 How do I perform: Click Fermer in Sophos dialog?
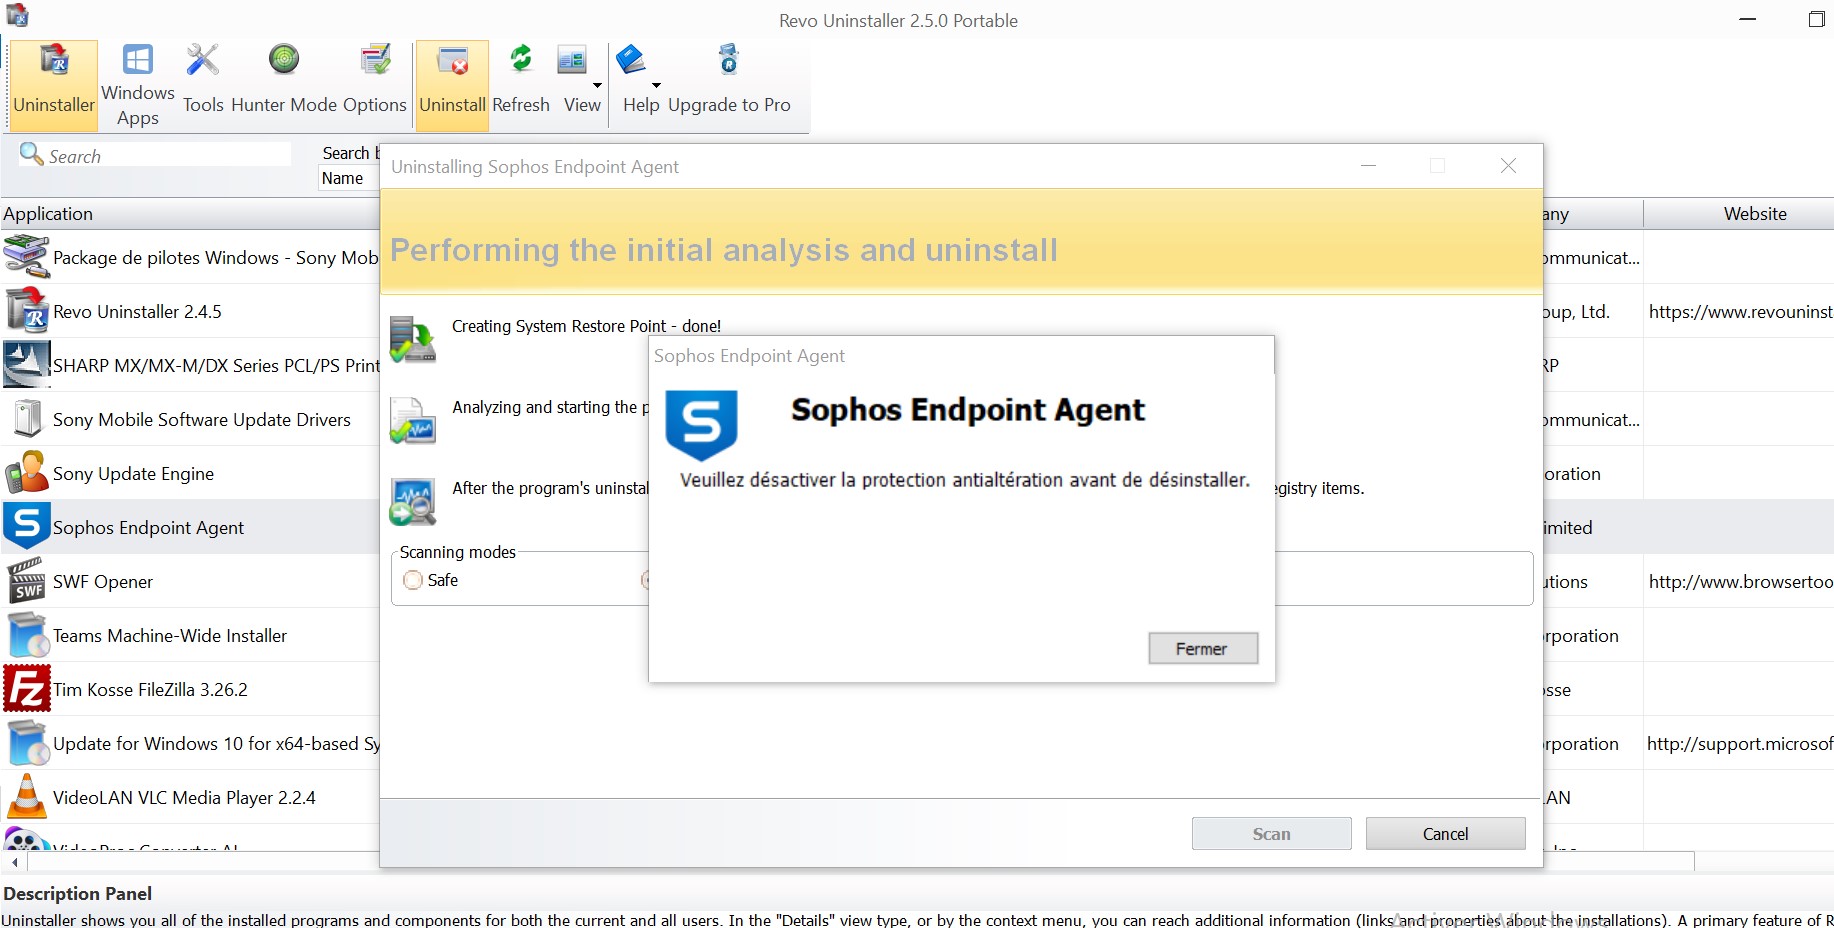tap(1203, 649)
